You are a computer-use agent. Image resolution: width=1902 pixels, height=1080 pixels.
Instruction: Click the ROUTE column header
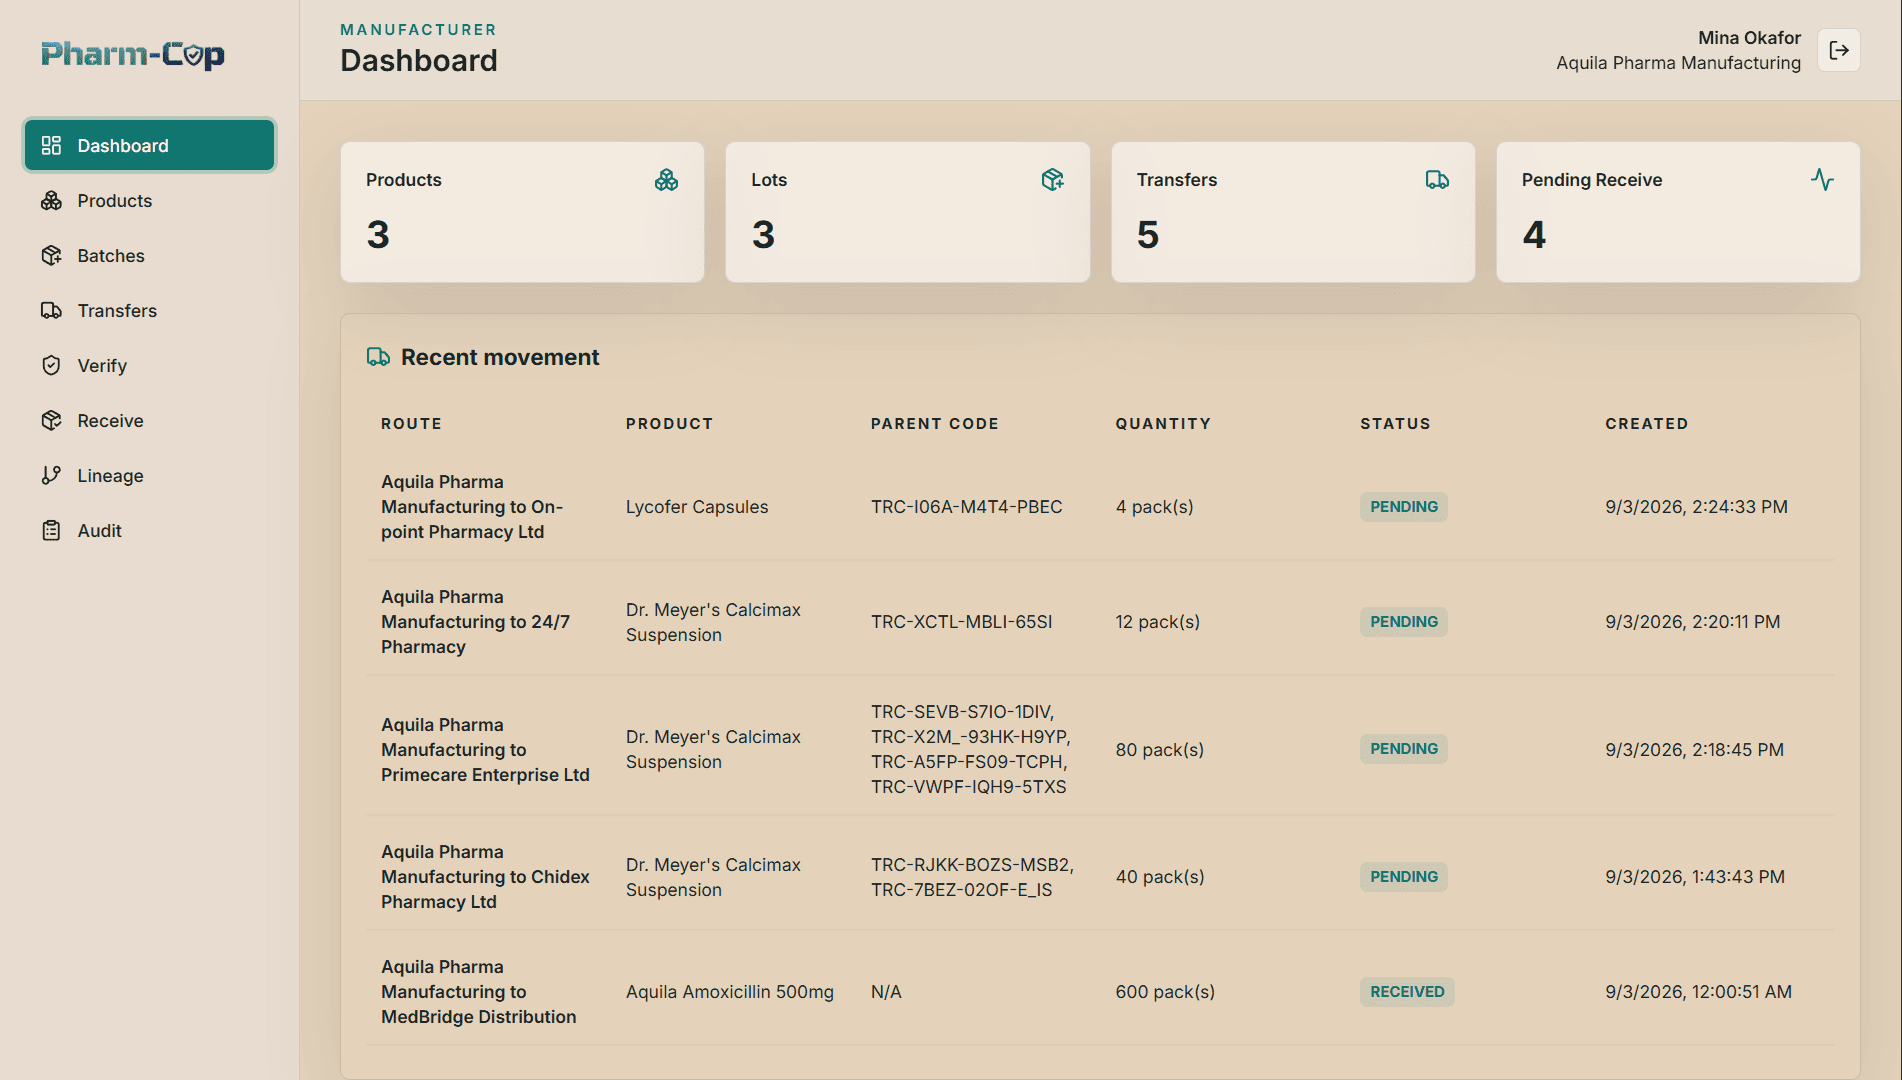411,424
